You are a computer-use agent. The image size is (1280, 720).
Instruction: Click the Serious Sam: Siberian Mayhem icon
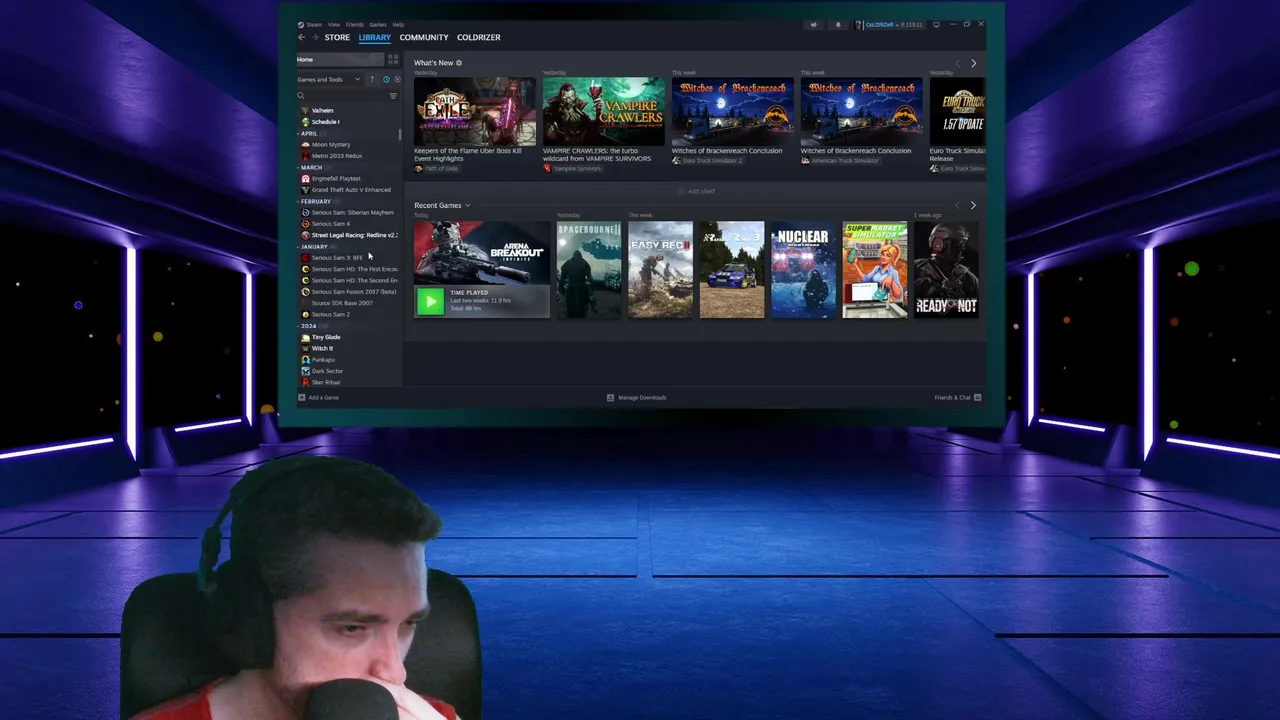(306, 212)
